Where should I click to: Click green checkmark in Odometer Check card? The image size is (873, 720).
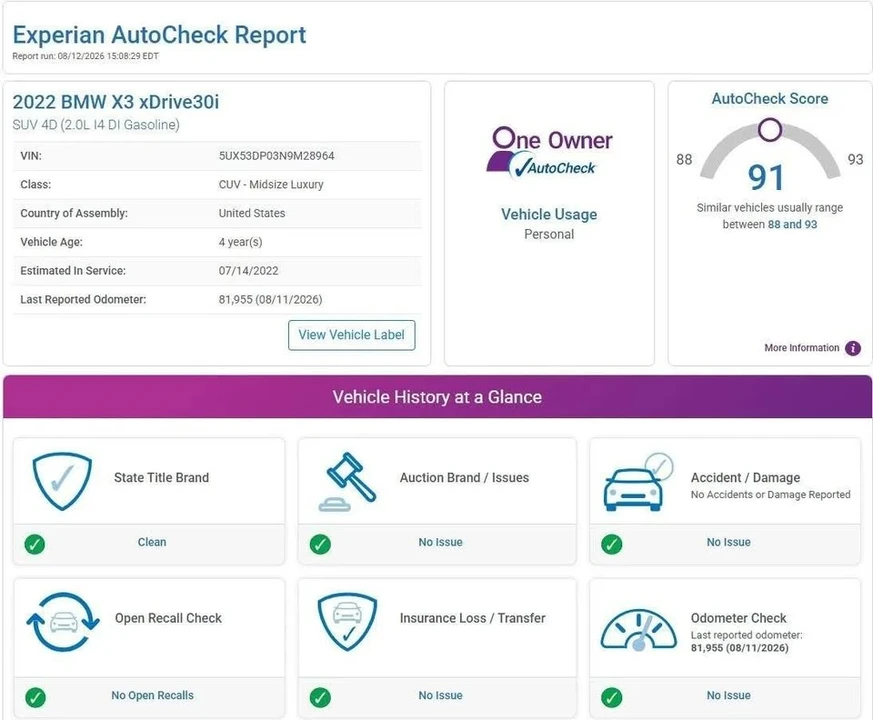pos(611,697)
